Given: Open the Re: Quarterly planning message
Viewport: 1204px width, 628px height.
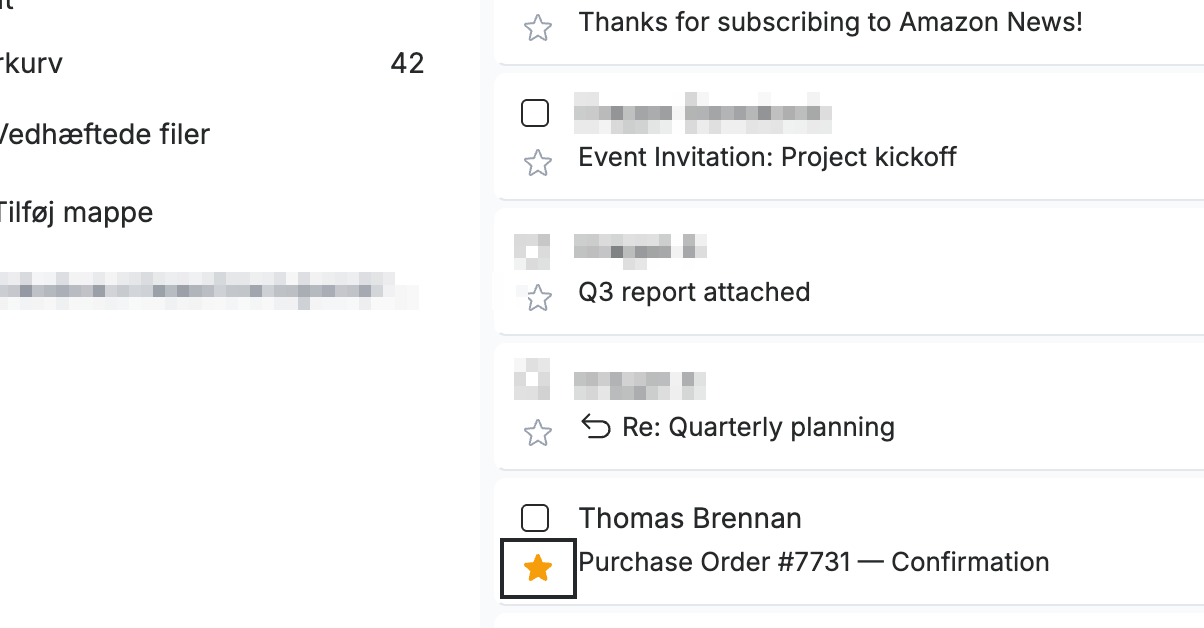Looking at the screenshot, I should (758, 427).
